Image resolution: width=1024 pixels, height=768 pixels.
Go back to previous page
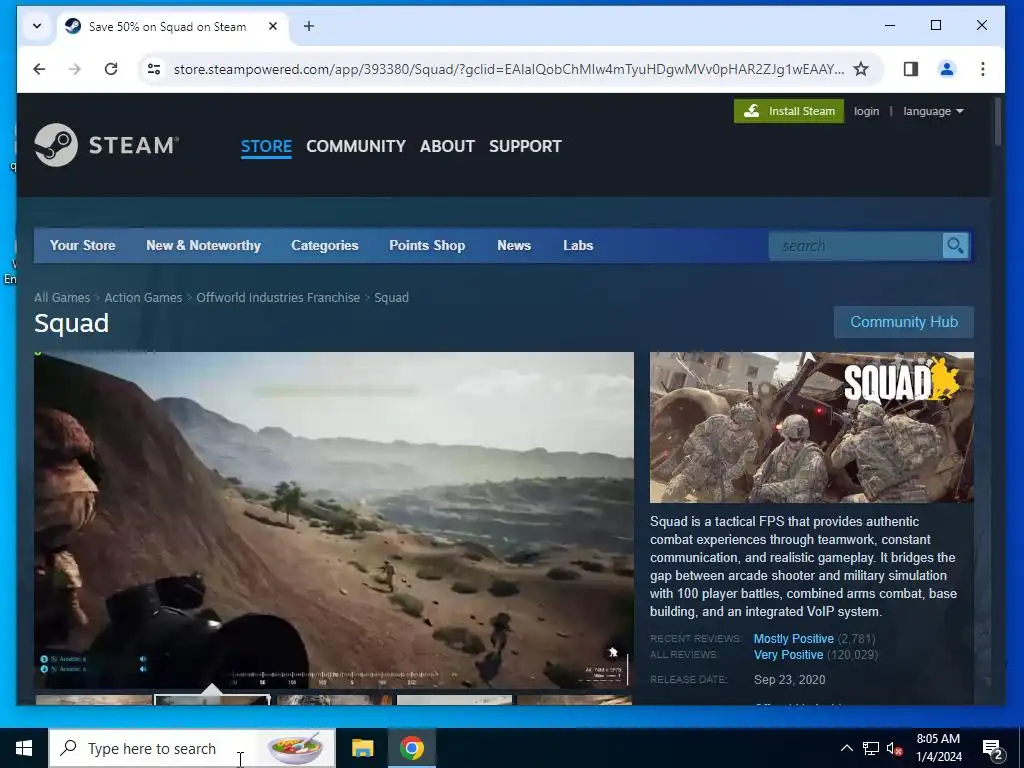point(39,69)
